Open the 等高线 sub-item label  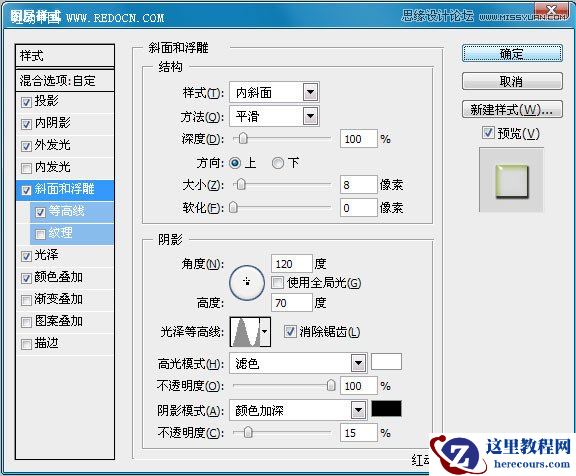pos(66,211)
